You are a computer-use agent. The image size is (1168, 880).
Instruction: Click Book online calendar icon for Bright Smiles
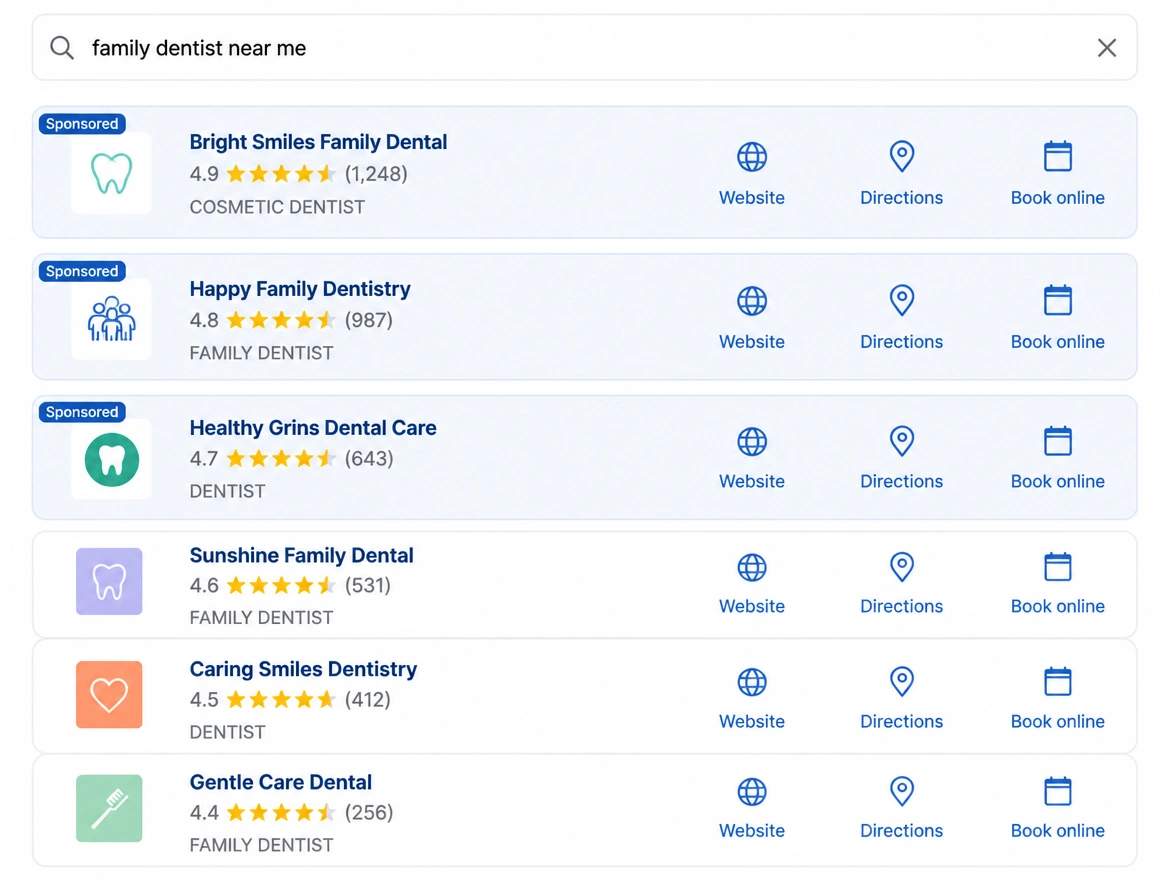(x=1057, y=156)
